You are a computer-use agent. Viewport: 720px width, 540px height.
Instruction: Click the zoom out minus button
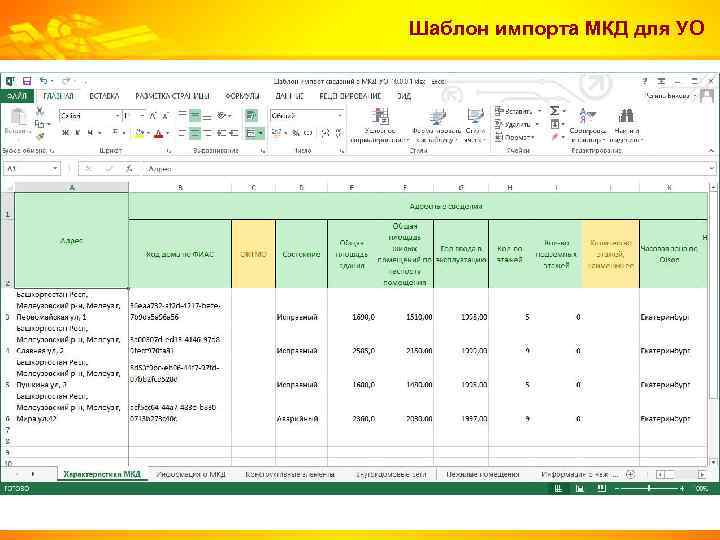click(x=617, y=489)
